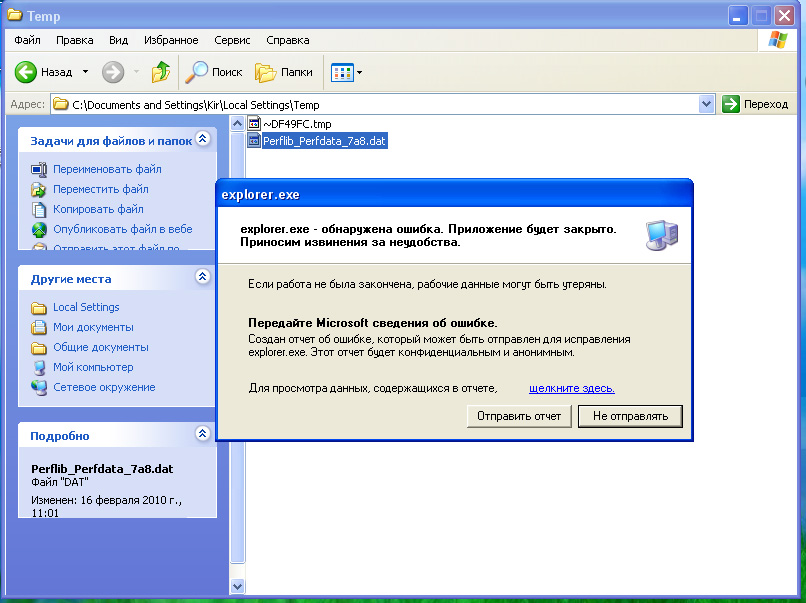Open Мой компьютер link

coord(93,367)
